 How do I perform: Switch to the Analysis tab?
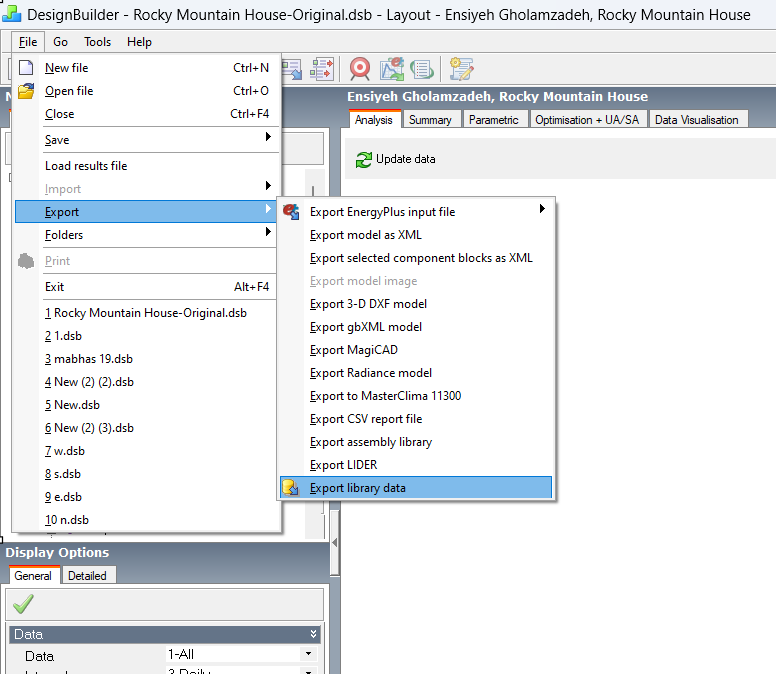tap(374, 120)
